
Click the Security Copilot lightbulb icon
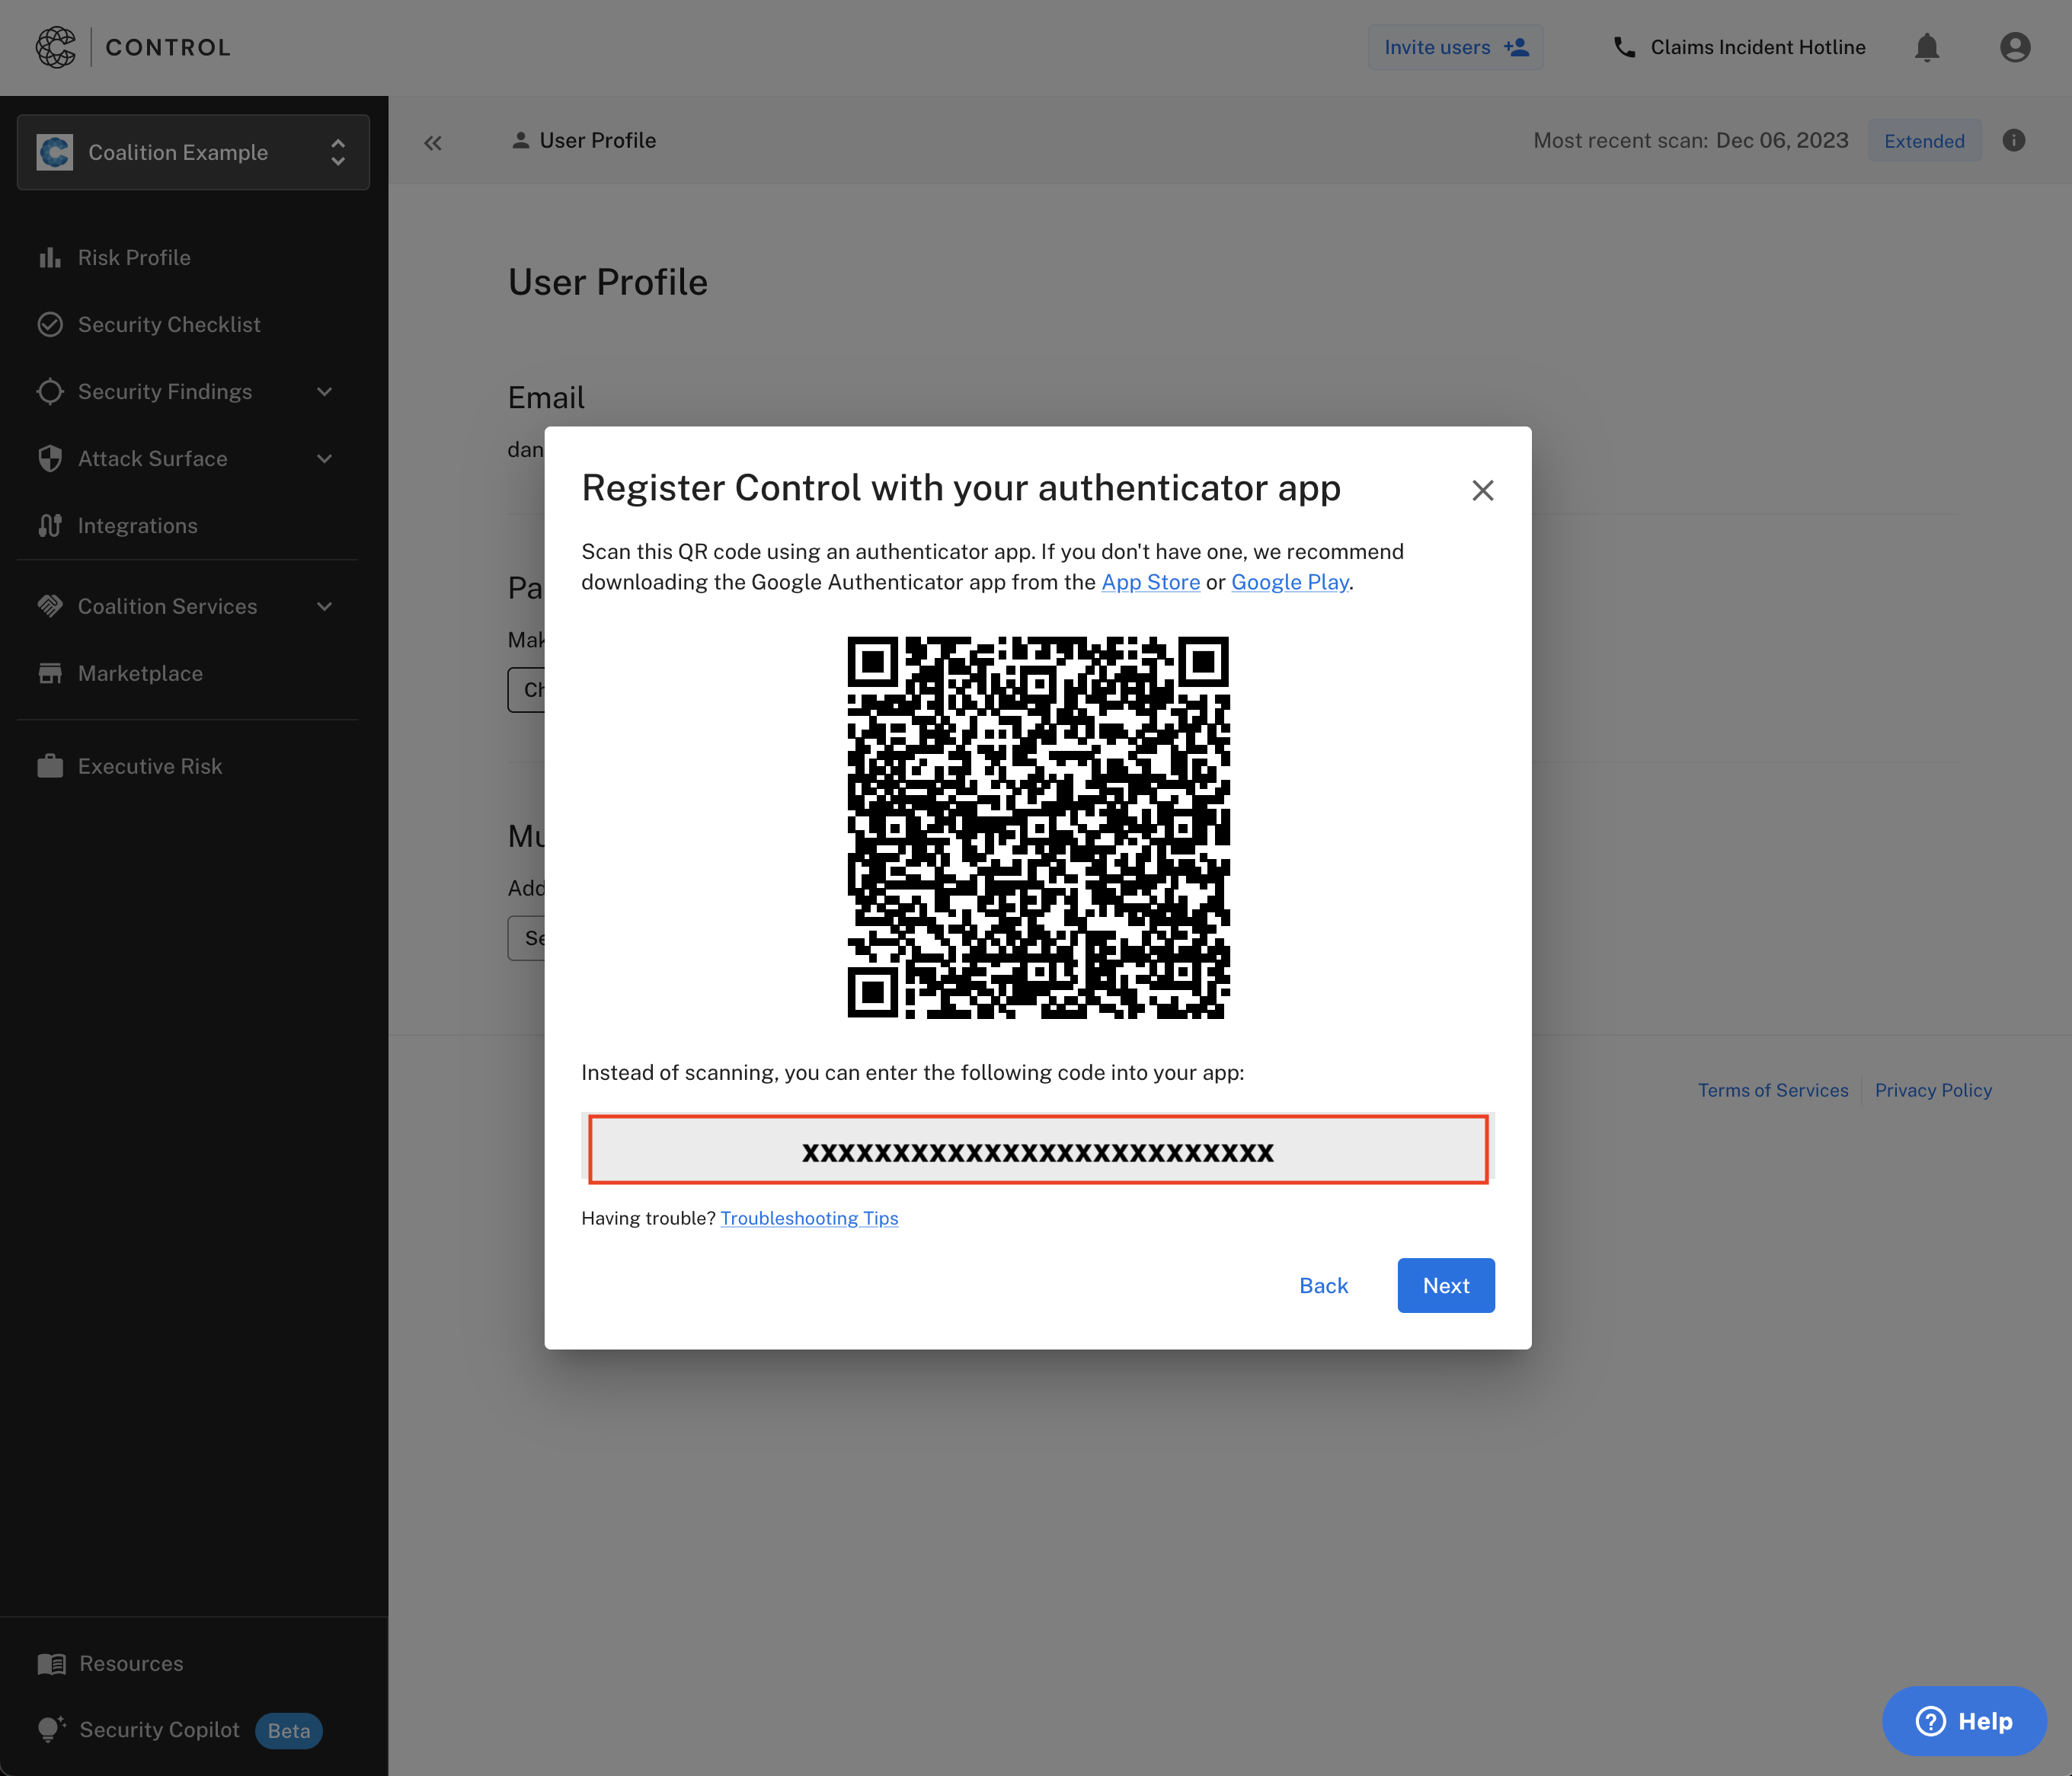(x=51, y=1729)
